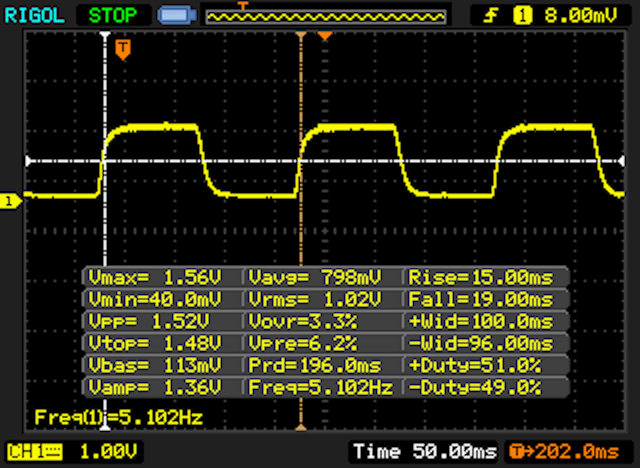The image size is (640, 468).
Task: Click the Vpp= 1.52V measurement
Action: click(149, 322)
